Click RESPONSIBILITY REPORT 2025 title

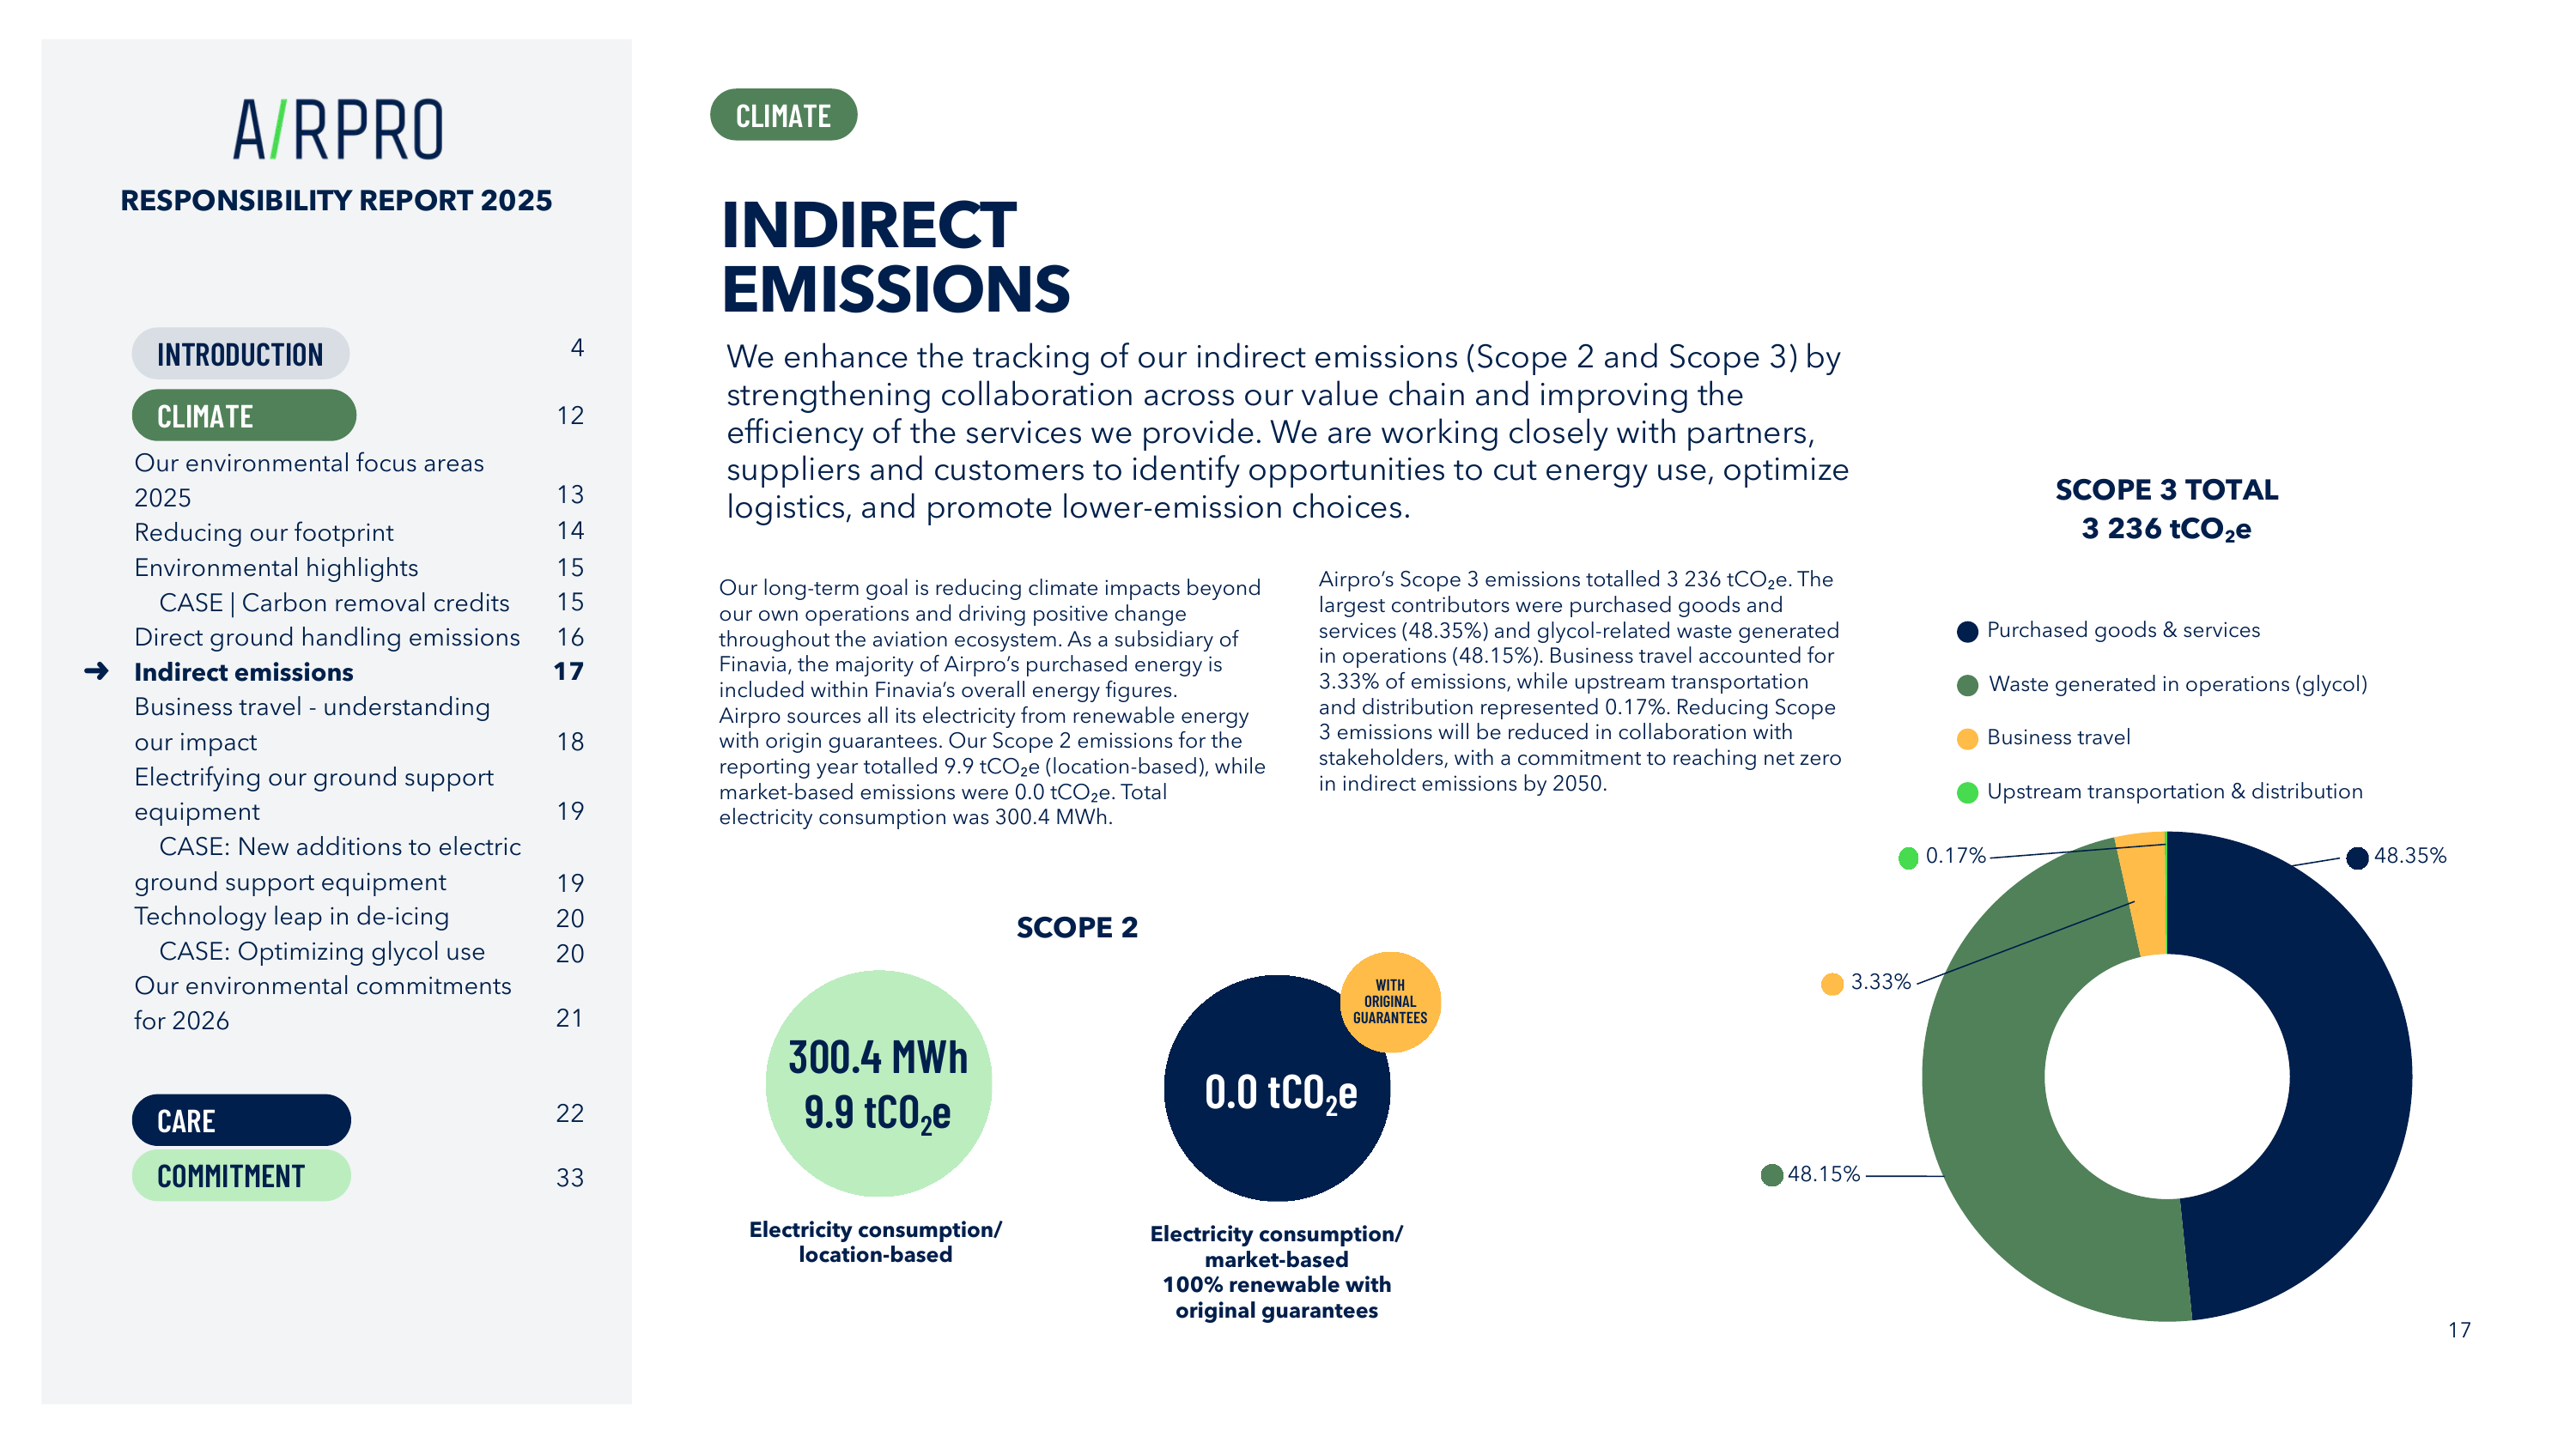[336, 200]
